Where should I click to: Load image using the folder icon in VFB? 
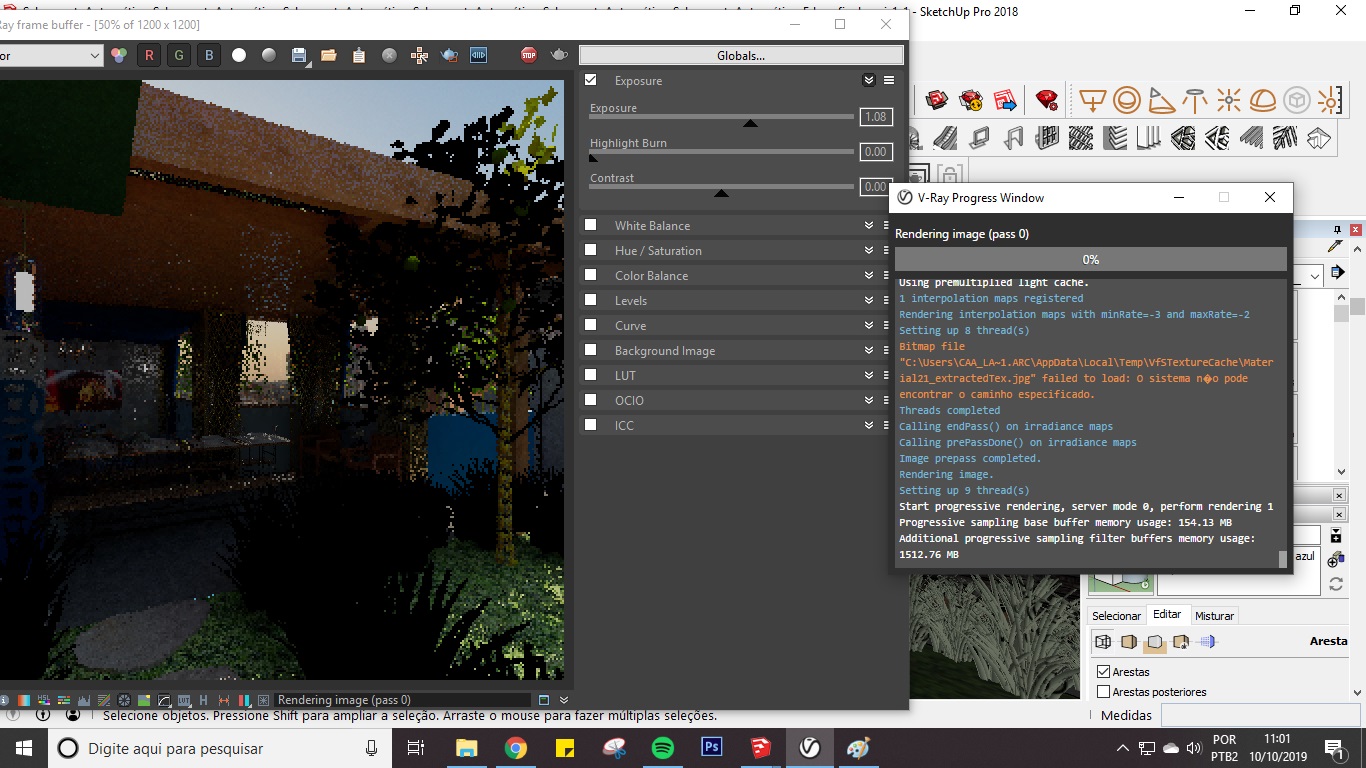[329, 55]
